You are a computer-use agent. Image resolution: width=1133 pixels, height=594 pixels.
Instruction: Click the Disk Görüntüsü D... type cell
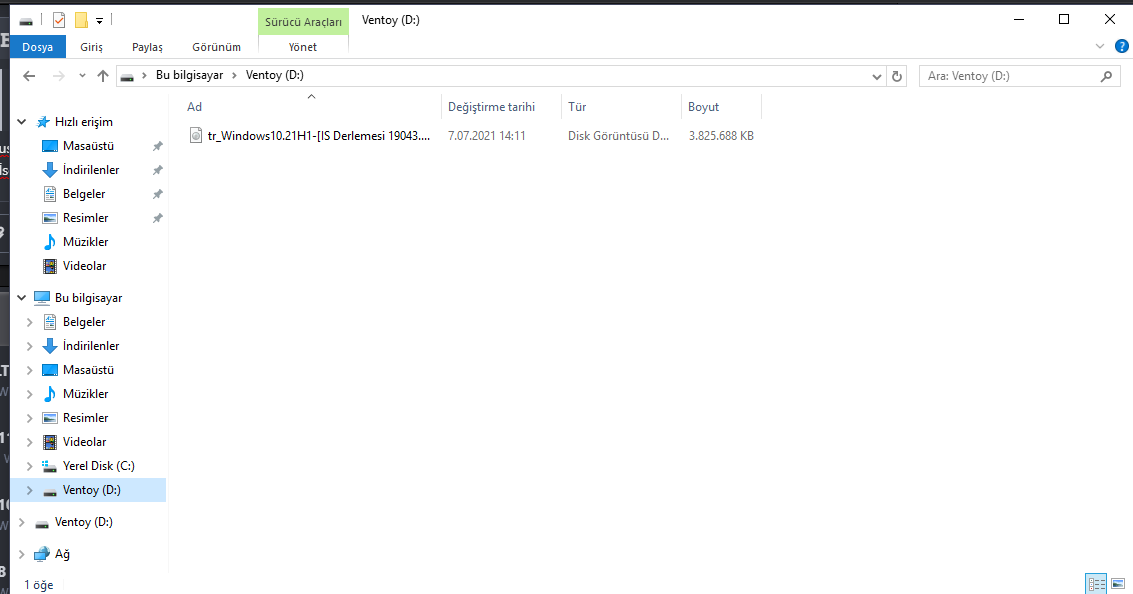click(619, 136)
